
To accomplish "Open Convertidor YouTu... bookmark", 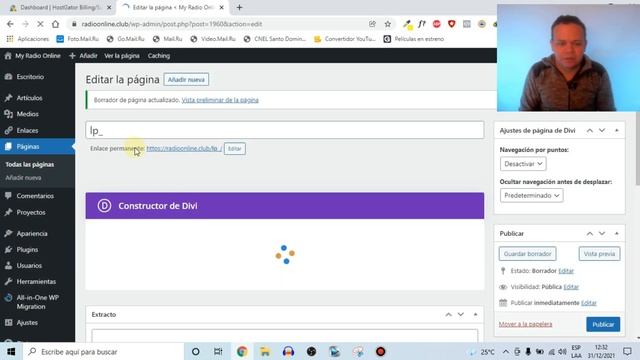I will tap(344, 39).
